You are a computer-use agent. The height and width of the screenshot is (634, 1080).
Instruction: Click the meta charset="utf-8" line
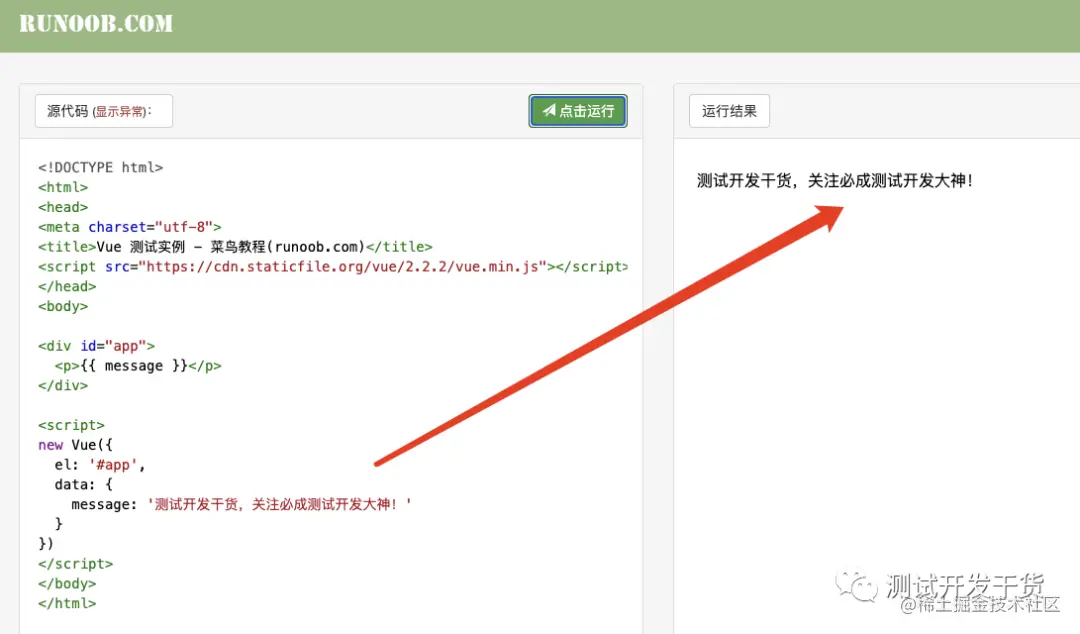(129, 227)
